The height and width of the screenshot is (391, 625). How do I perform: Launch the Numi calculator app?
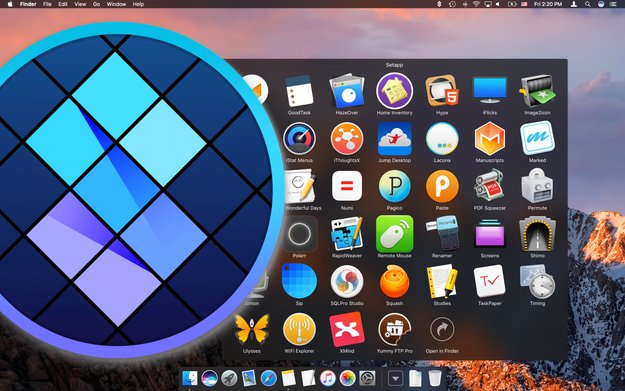[x=347, y=186]
